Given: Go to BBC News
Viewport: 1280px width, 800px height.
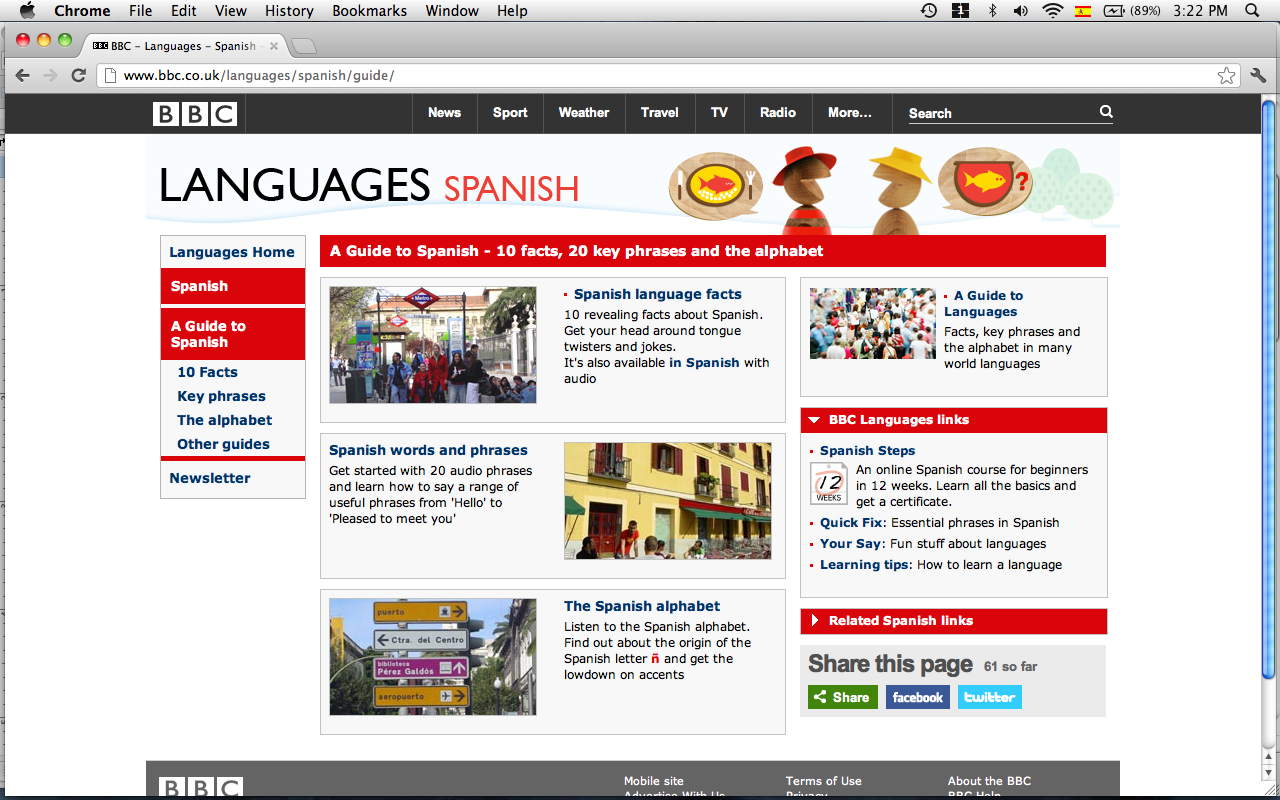Looking at the screenshot, I should click(x=444, y=113).
